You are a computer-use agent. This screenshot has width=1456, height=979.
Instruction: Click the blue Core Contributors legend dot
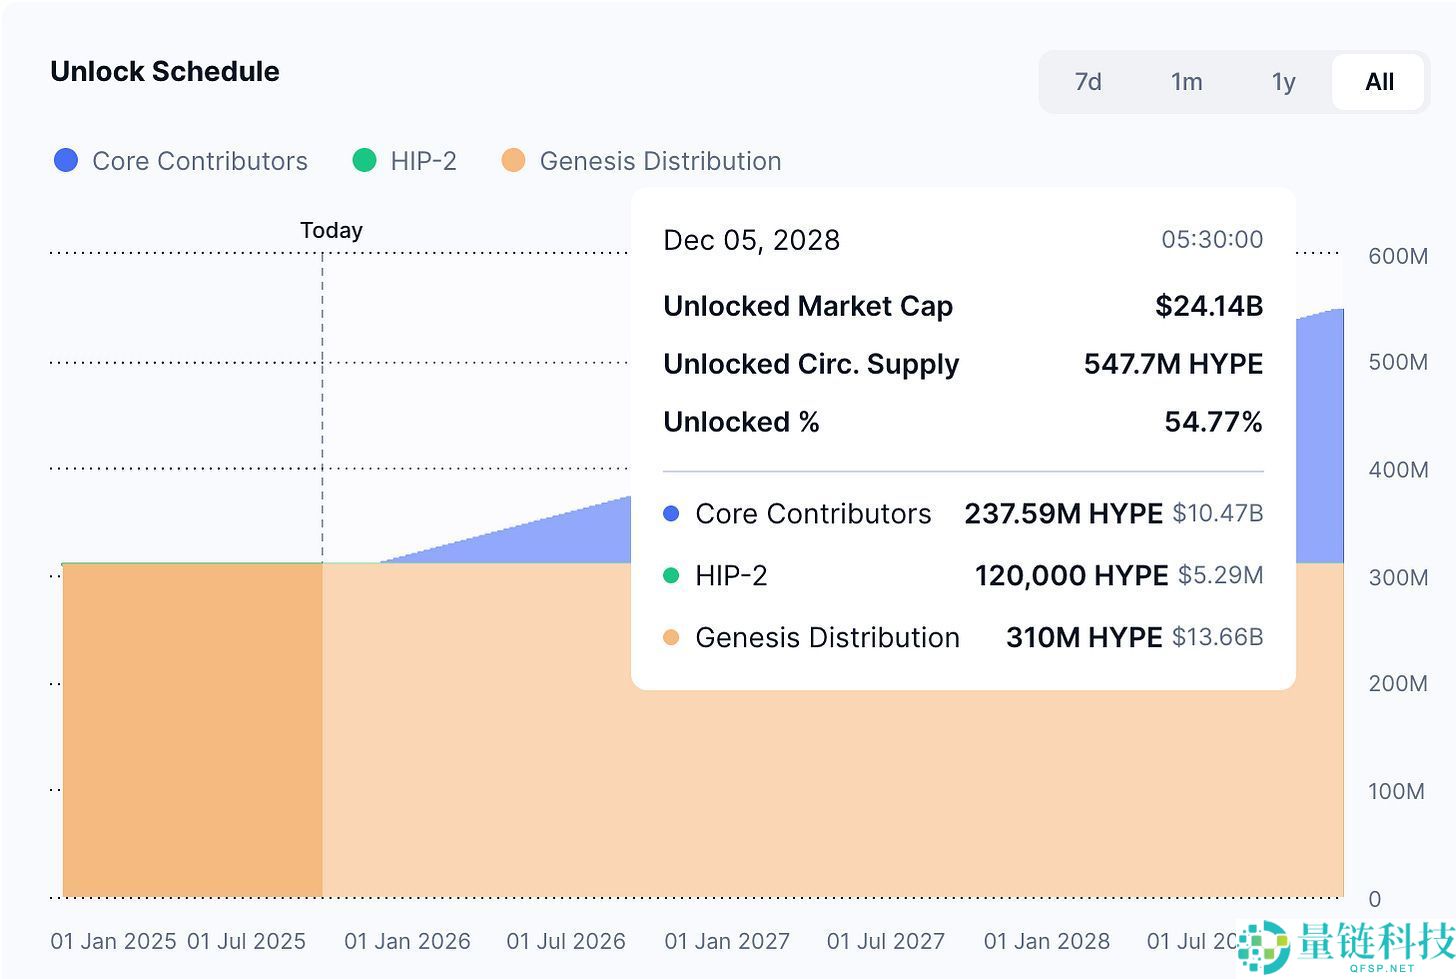[66, 160]
